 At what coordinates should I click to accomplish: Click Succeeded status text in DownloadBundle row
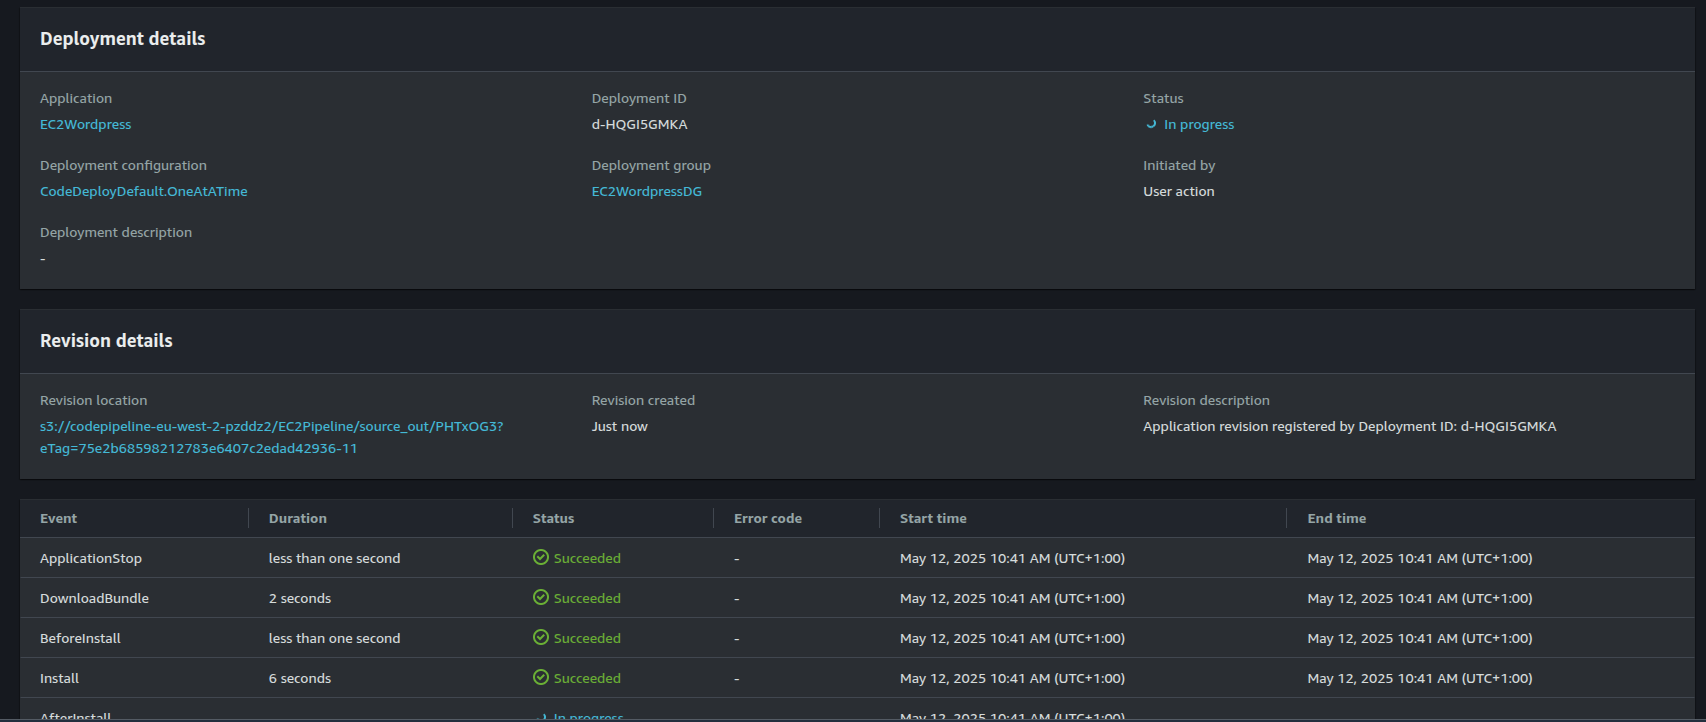point(587,599)
